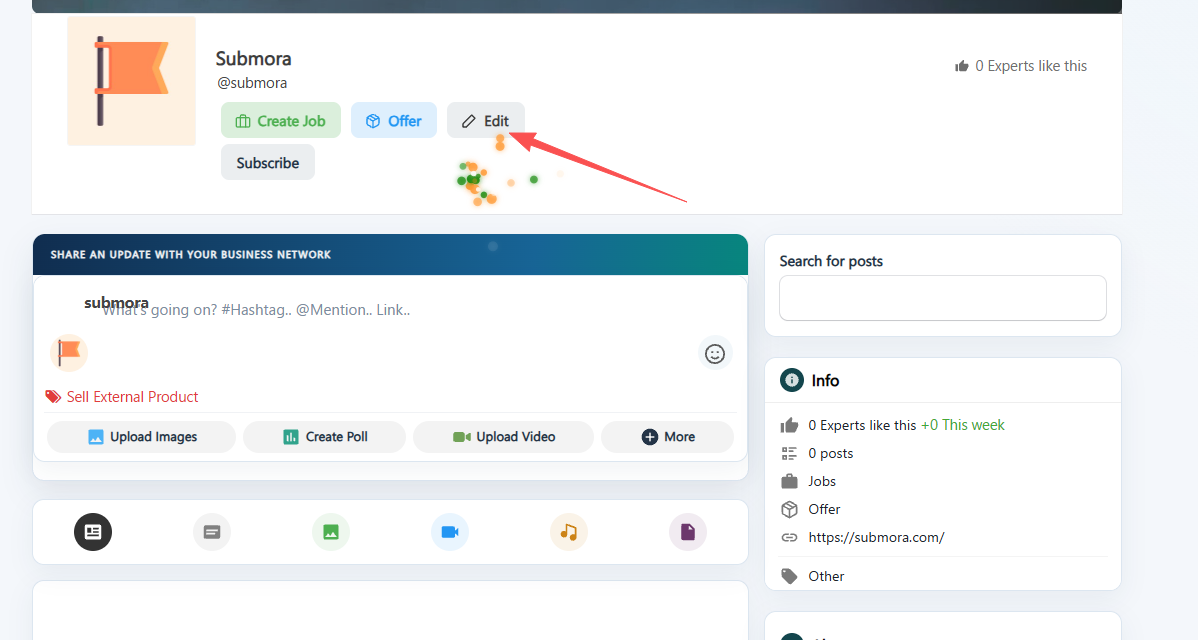Click the briefcase icon next to Jobs
Viewport: 1198px width, 640px height.
(x=789, y=481)
